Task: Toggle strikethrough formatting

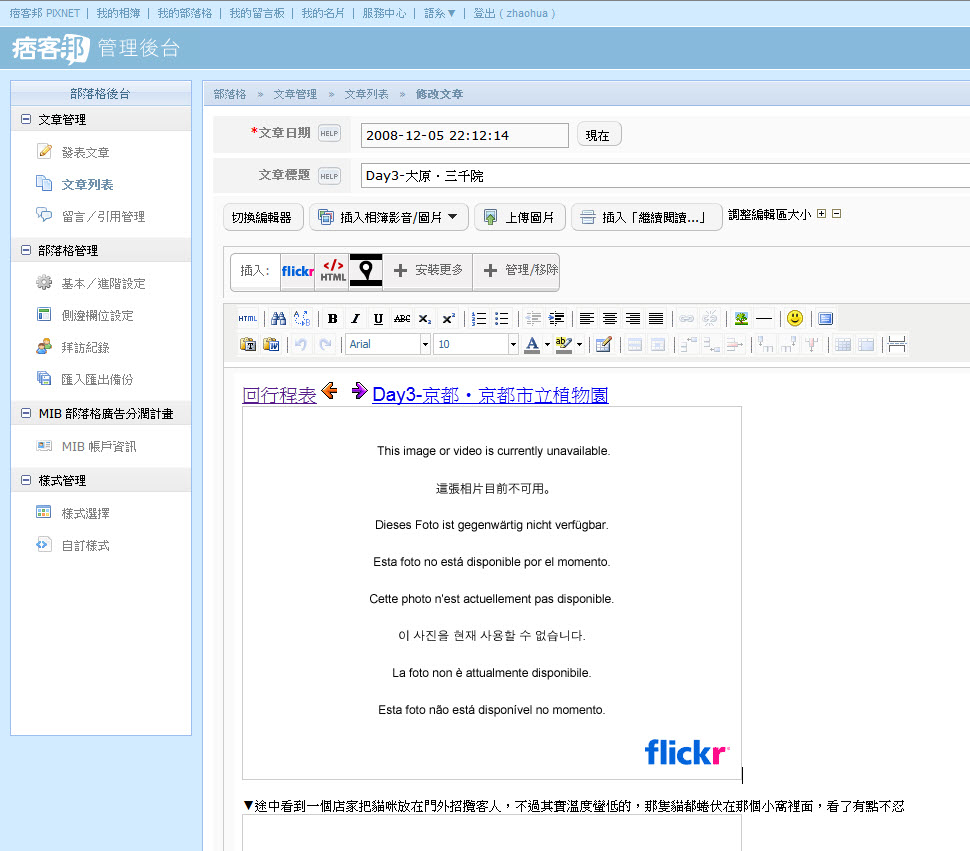Action: point(401,319)
